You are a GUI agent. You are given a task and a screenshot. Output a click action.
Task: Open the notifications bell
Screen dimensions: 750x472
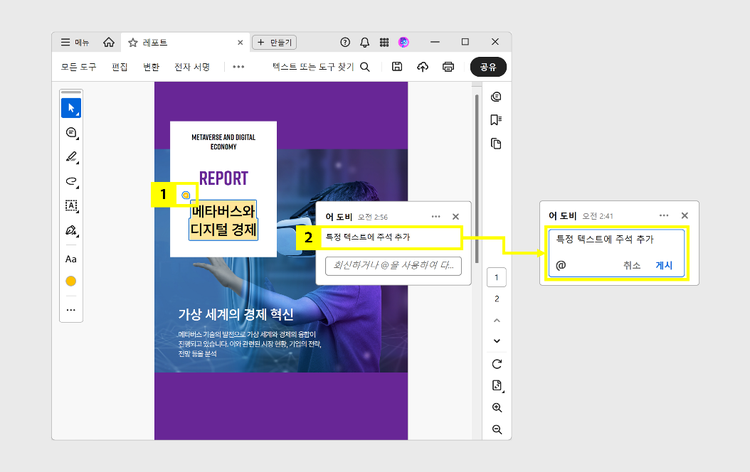point(364,43)
